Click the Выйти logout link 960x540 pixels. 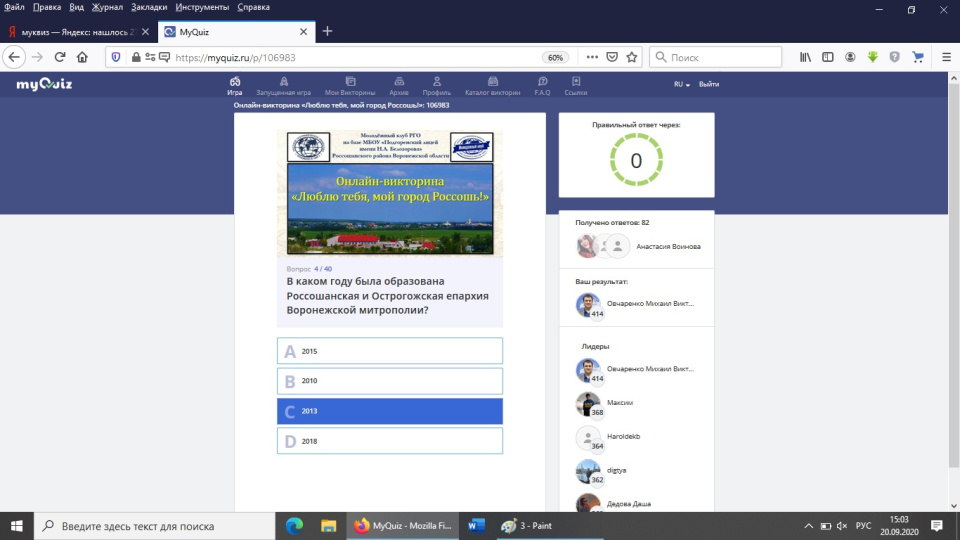(x=708, y=84)
